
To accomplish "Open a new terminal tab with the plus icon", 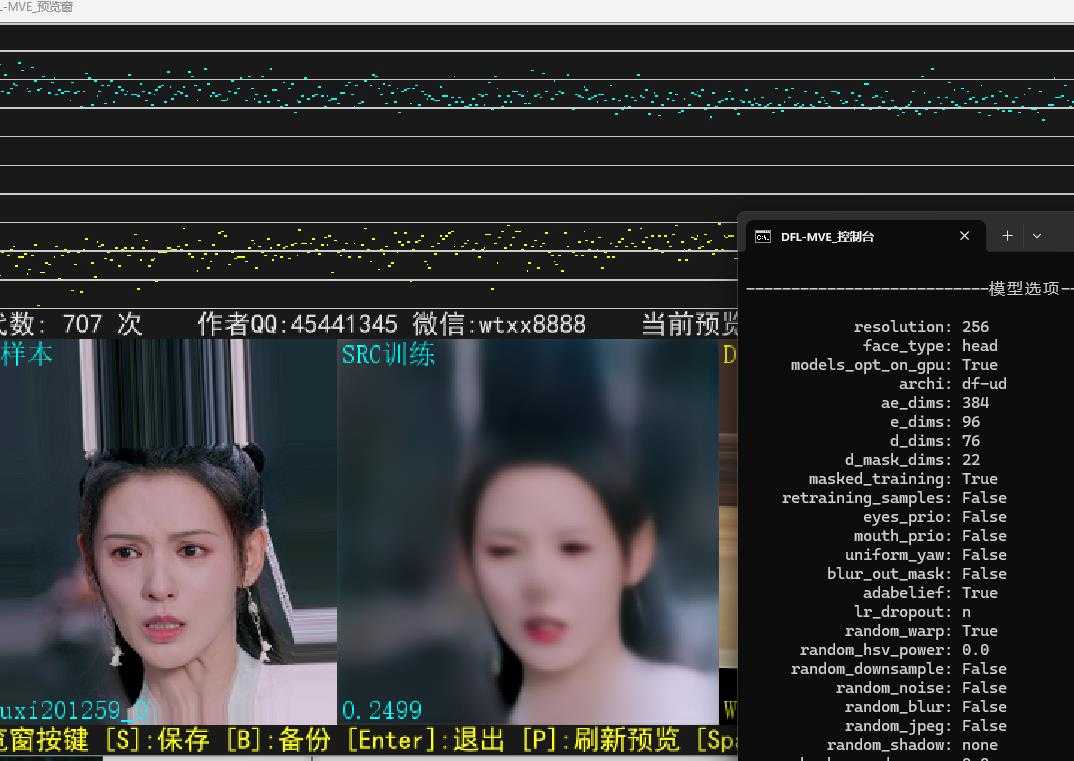I will click(x=1007, y=235).
